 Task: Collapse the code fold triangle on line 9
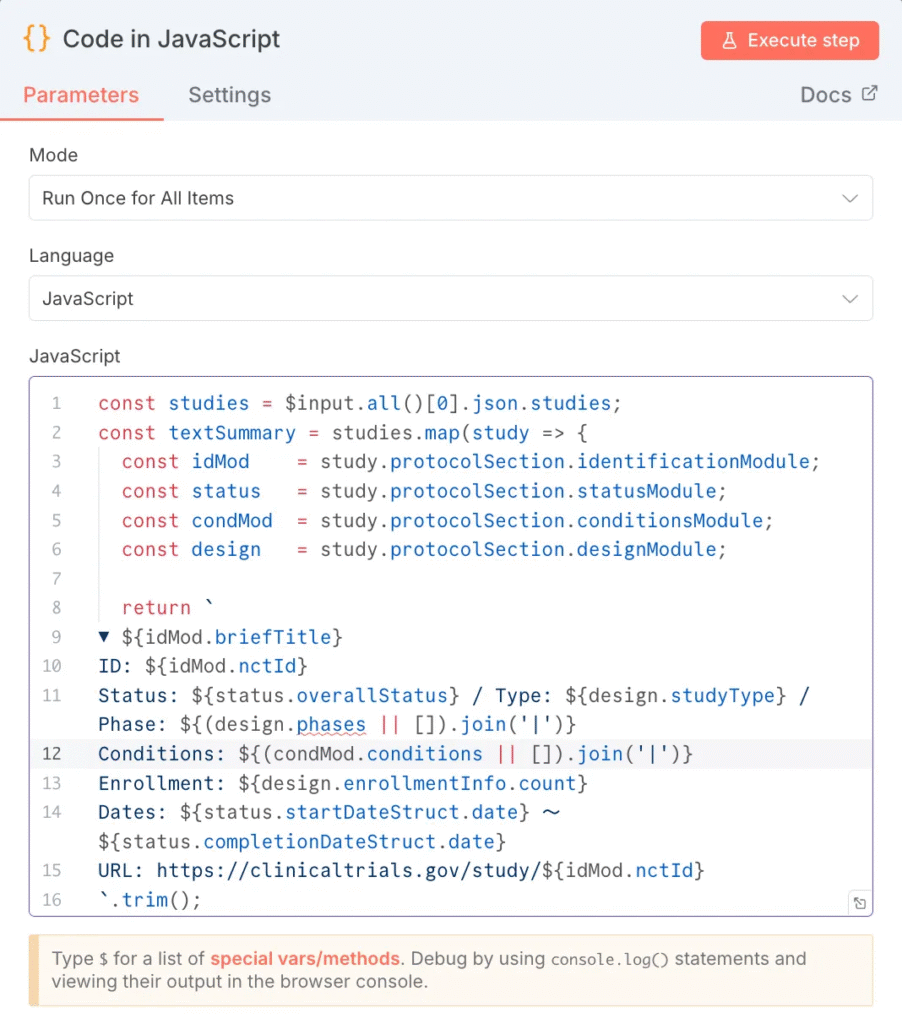[104, 636]
